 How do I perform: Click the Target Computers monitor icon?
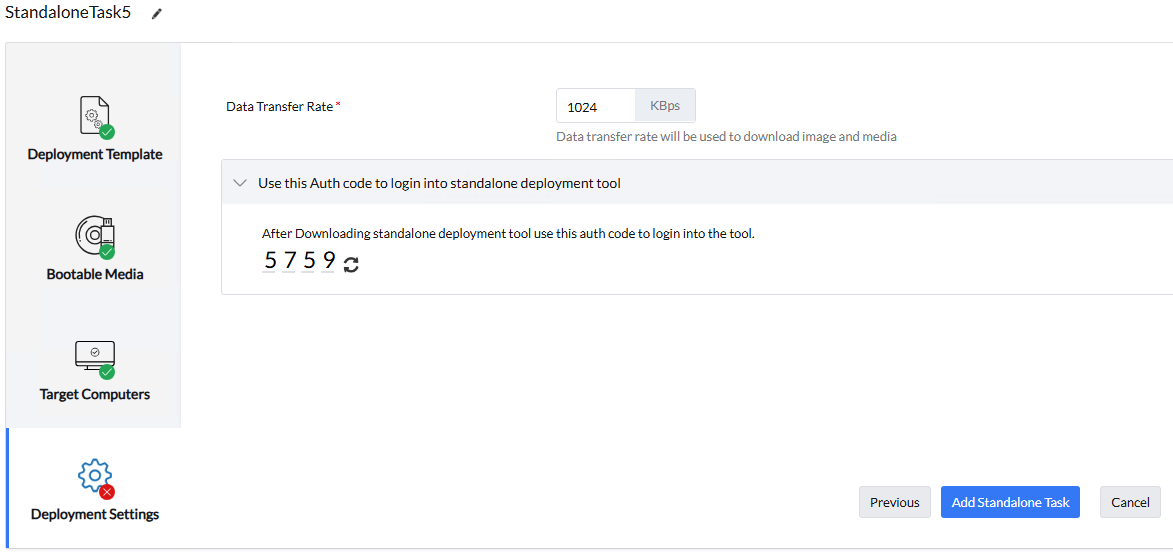(x=93, y=354)
